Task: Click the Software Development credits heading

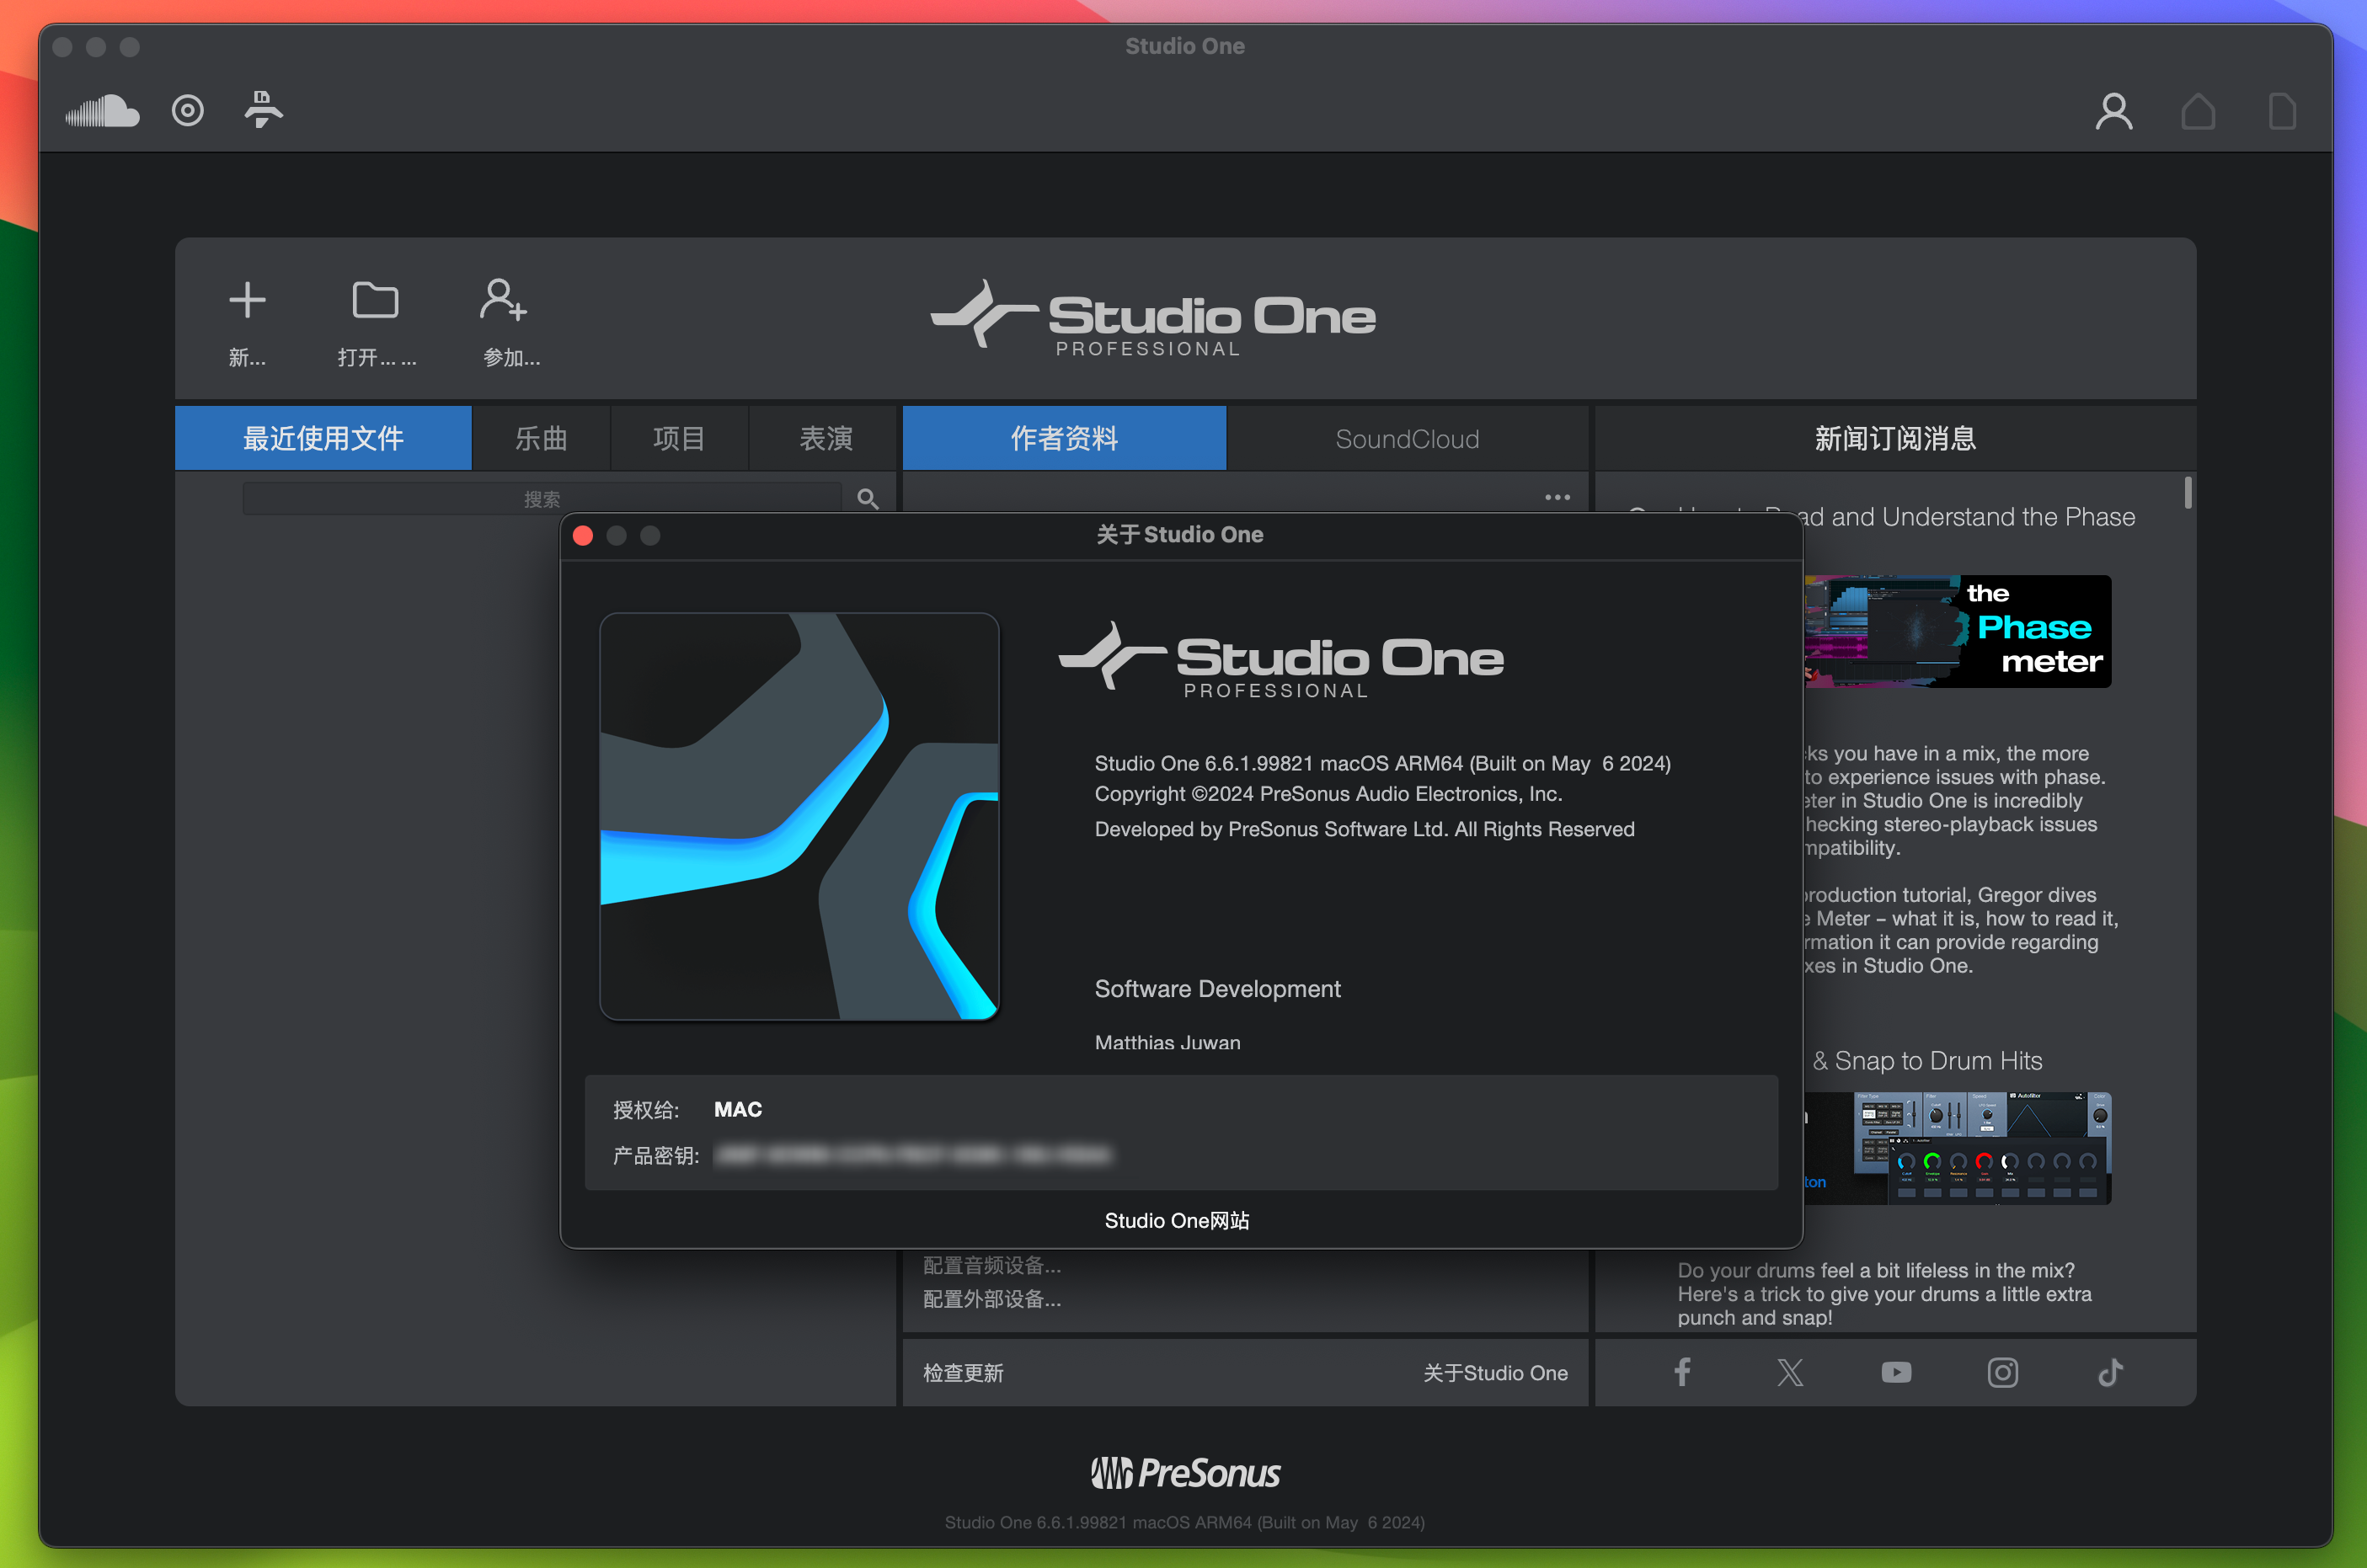Action: [x=1217, y=988]
